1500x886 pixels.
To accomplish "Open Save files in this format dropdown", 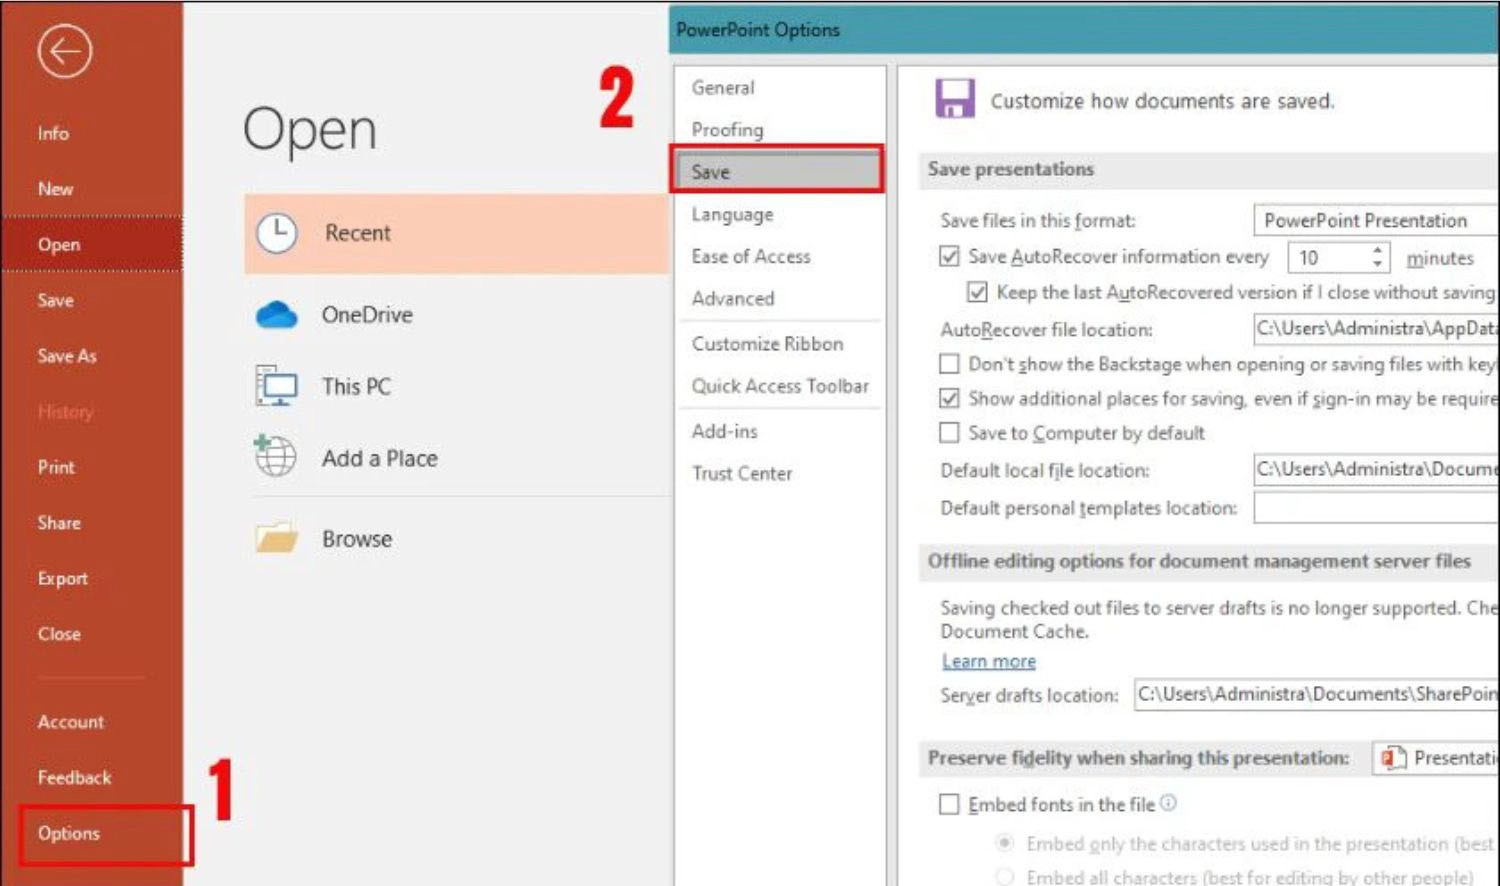I will click(x=1376, y=220).
